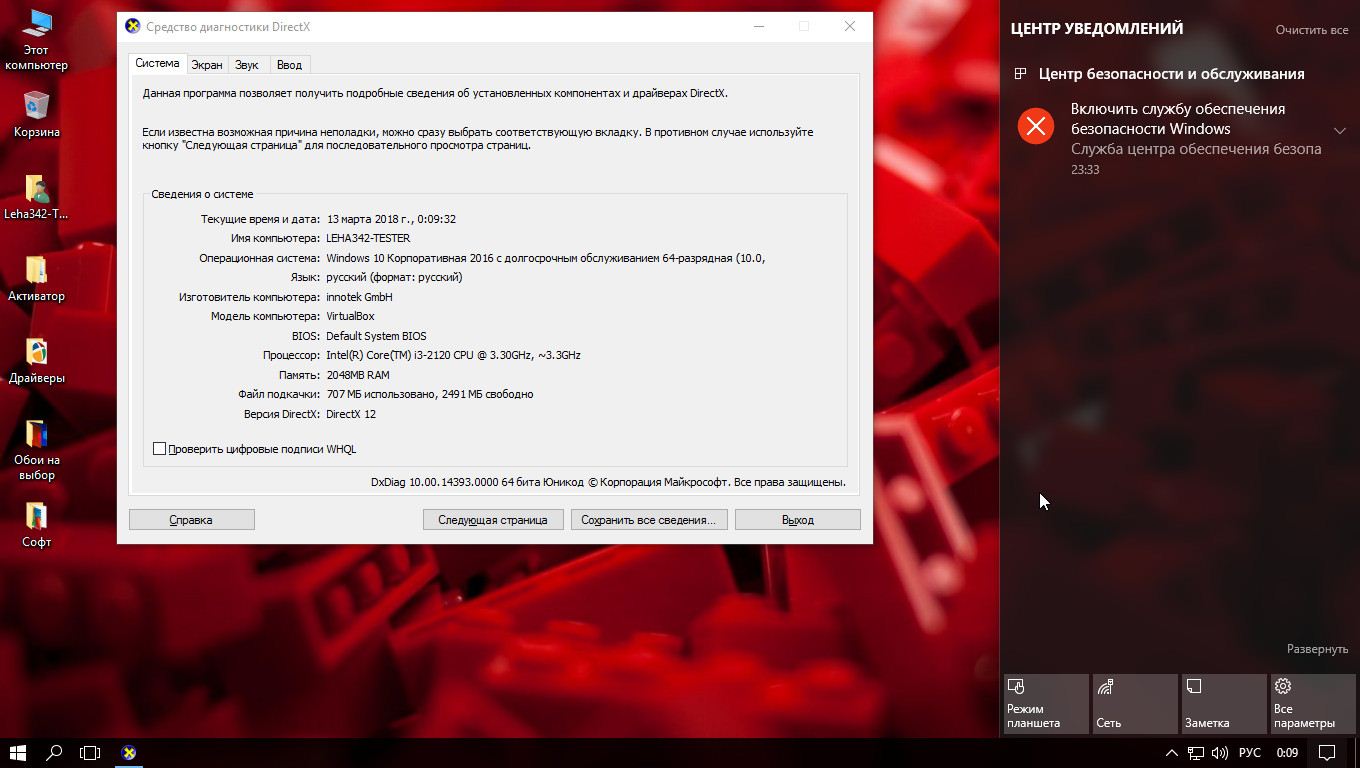The image size is (1360, 768).
Task: Click the Центр безопасности и обслуживания header
Action: [1171, 74]
